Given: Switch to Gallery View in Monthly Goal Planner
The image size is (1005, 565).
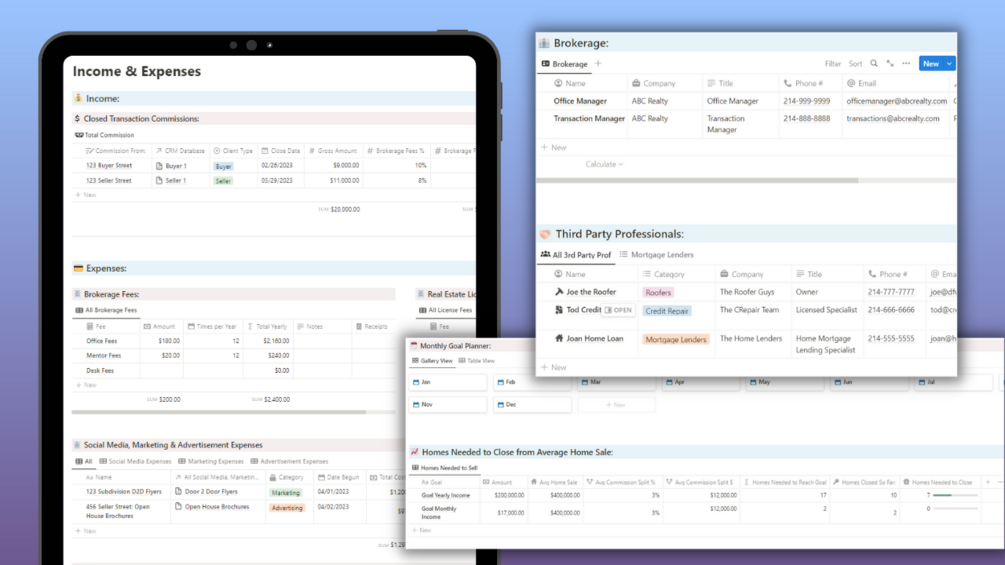Looking at the screenshot, I should (432, 361).
